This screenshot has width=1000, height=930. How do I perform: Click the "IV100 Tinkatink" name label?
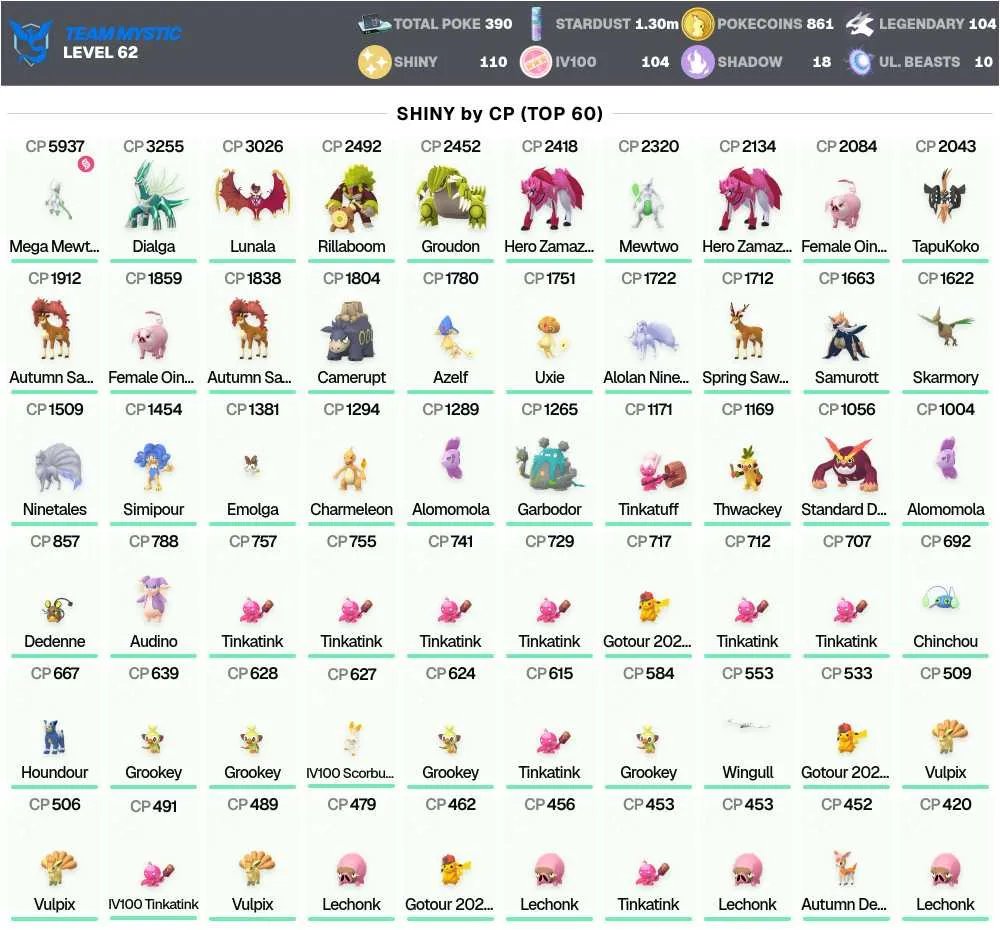[154, 904]
